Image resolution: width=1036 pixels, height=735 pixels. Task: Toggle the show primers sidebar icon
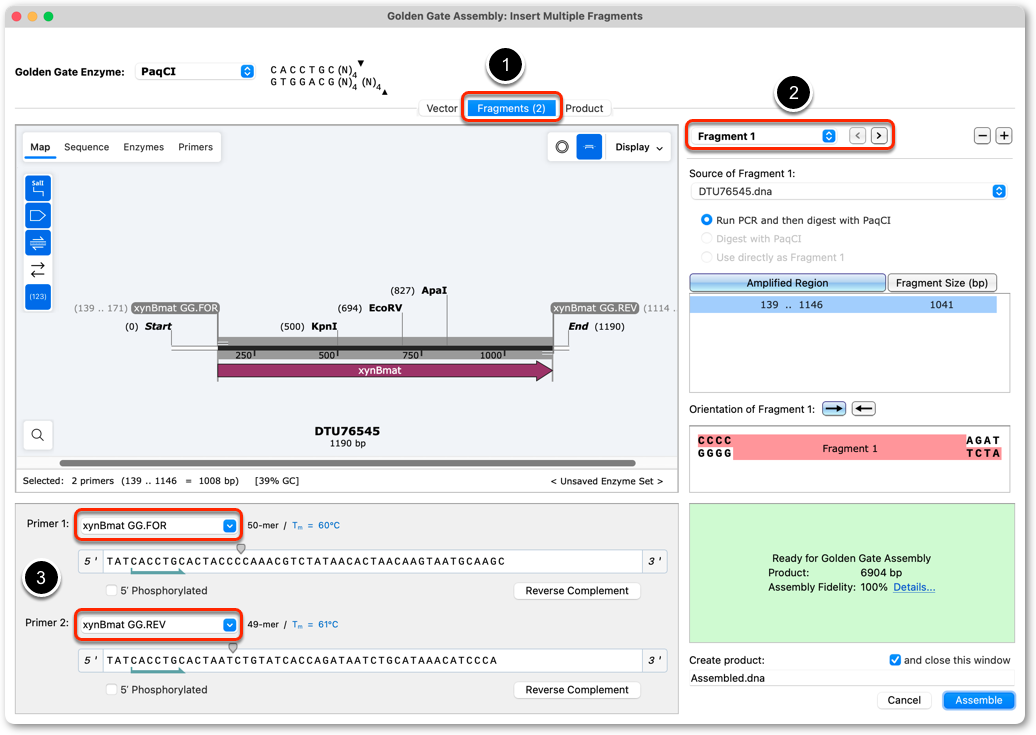[x=38, y=243]
